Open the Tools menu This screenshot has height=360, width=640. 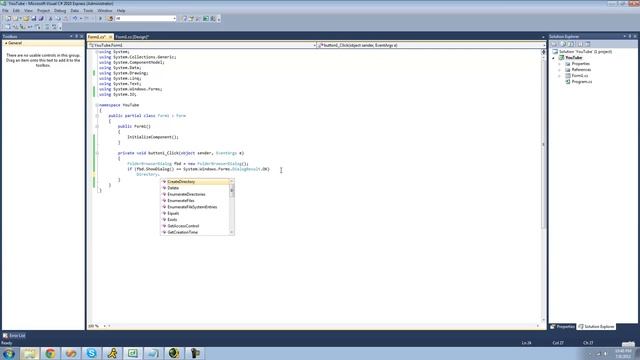point(88,11)
